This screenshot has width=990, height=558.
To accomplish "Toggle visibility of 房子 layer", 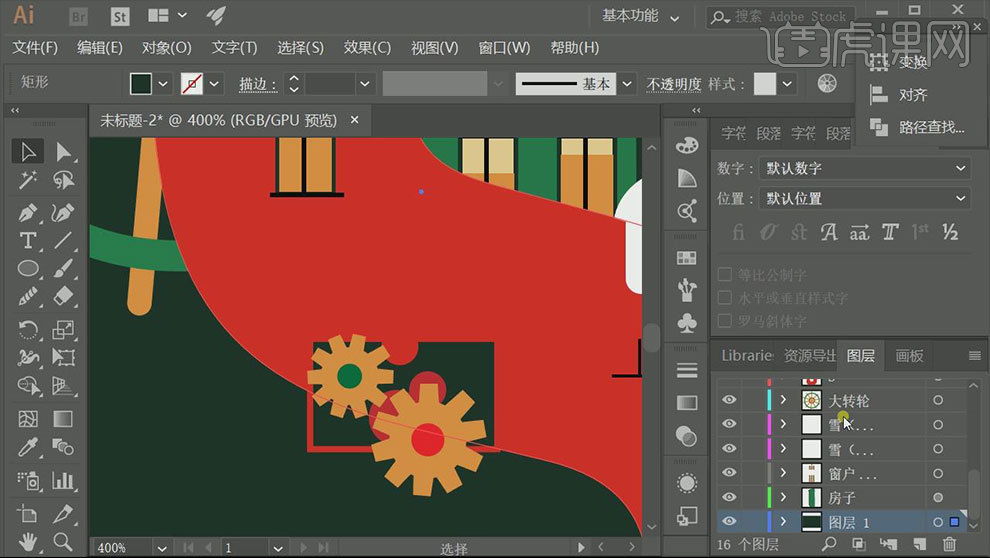I will click(729, 497).
